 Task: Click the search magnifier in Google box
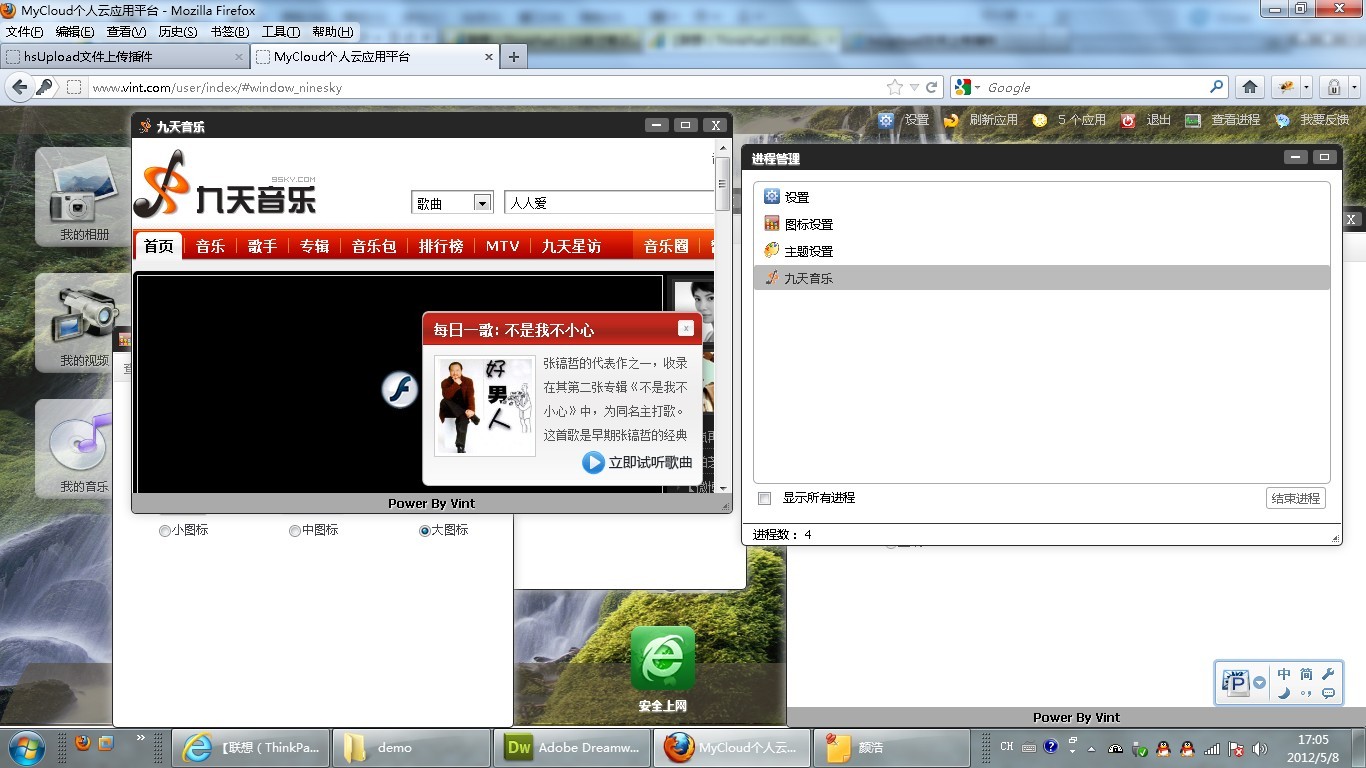coord(1217,87)
